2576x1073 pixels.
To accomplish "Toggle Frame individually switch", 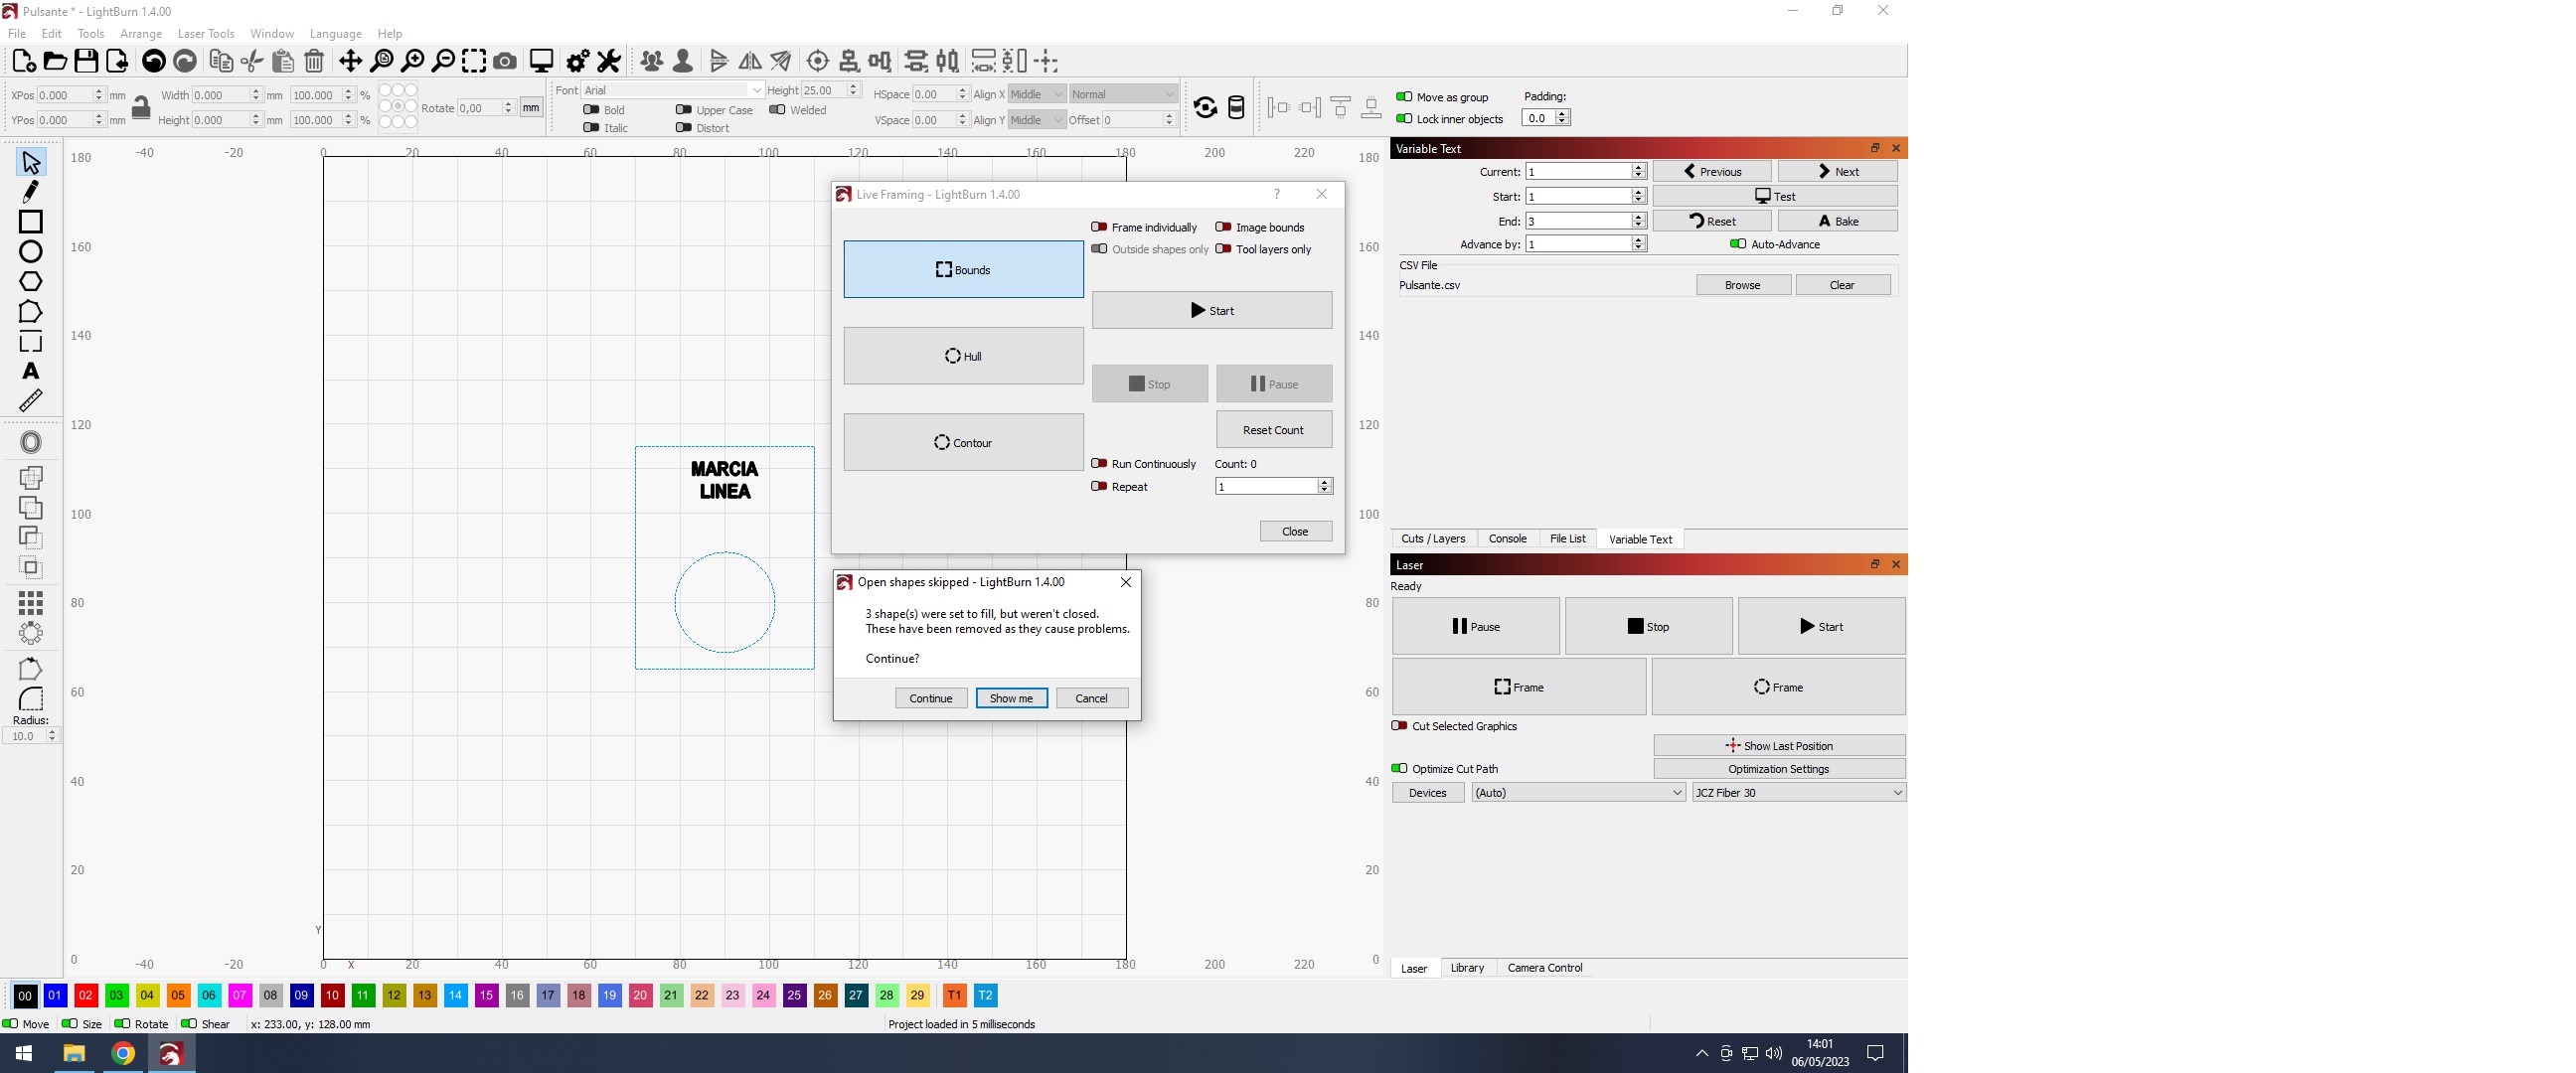I will (x=1099, y=227).
